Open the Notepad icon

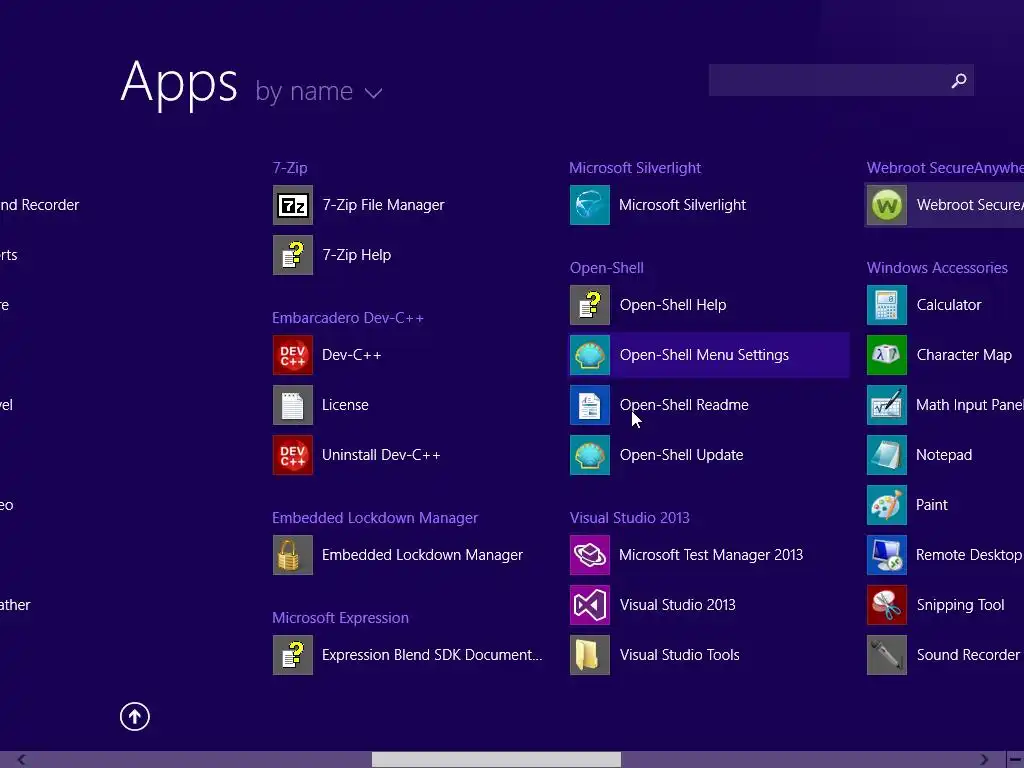point(887,455)
